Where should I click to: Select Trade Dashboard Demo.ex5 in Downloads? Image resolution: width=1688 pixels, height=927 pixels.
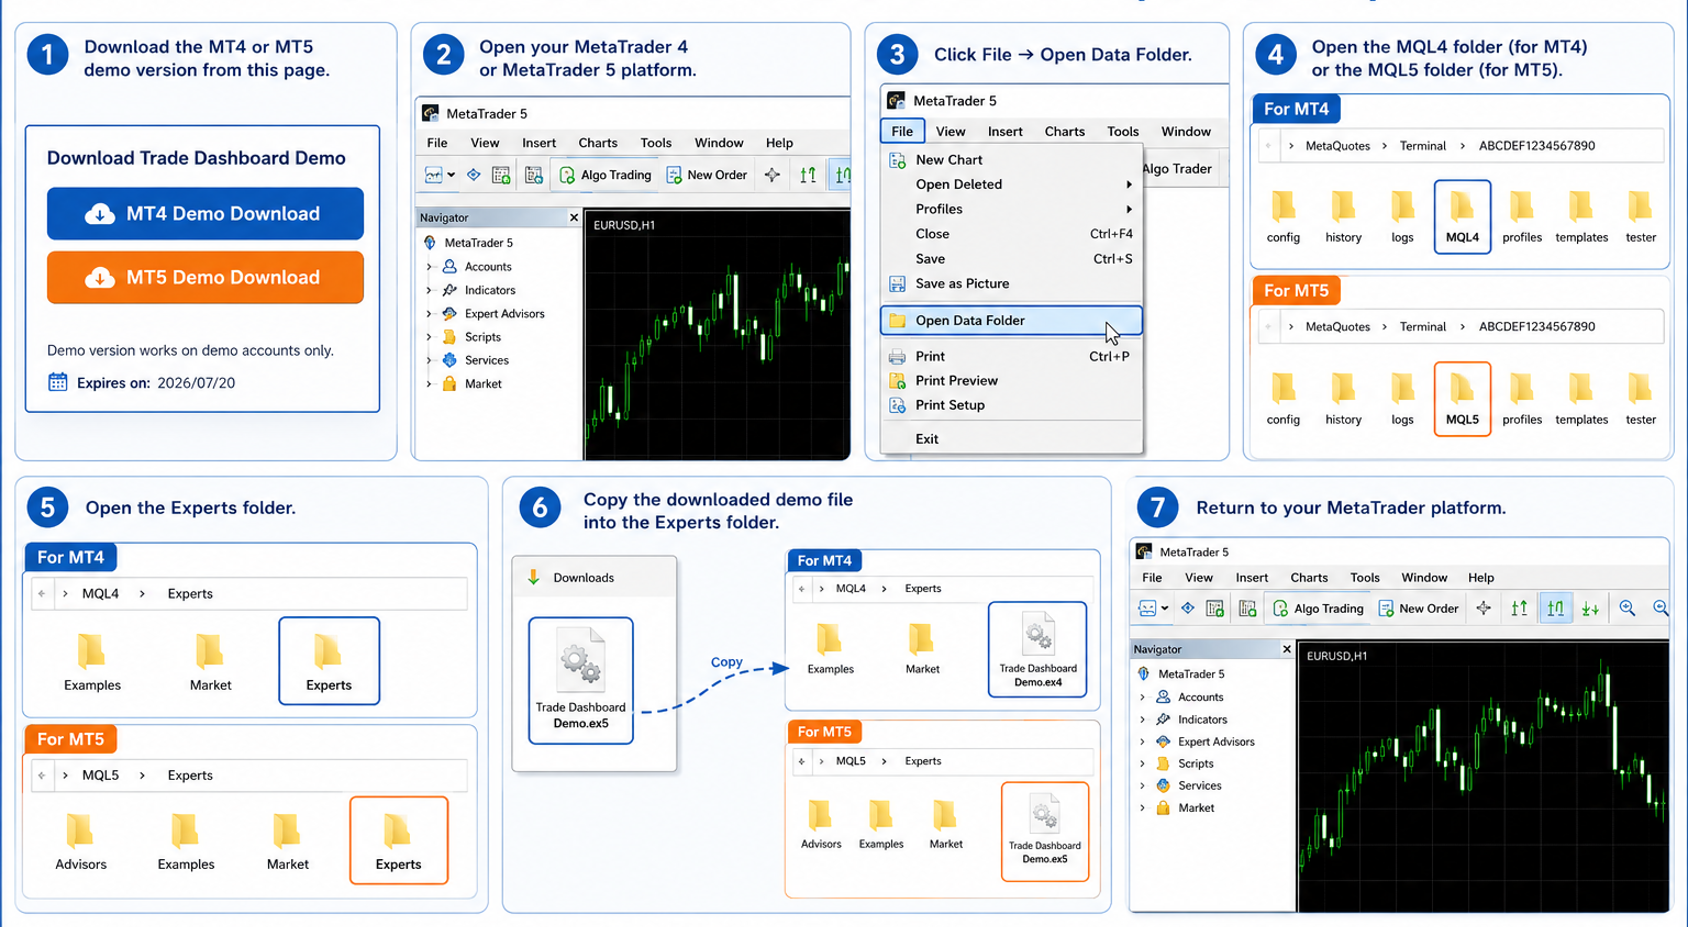point(581,681)
